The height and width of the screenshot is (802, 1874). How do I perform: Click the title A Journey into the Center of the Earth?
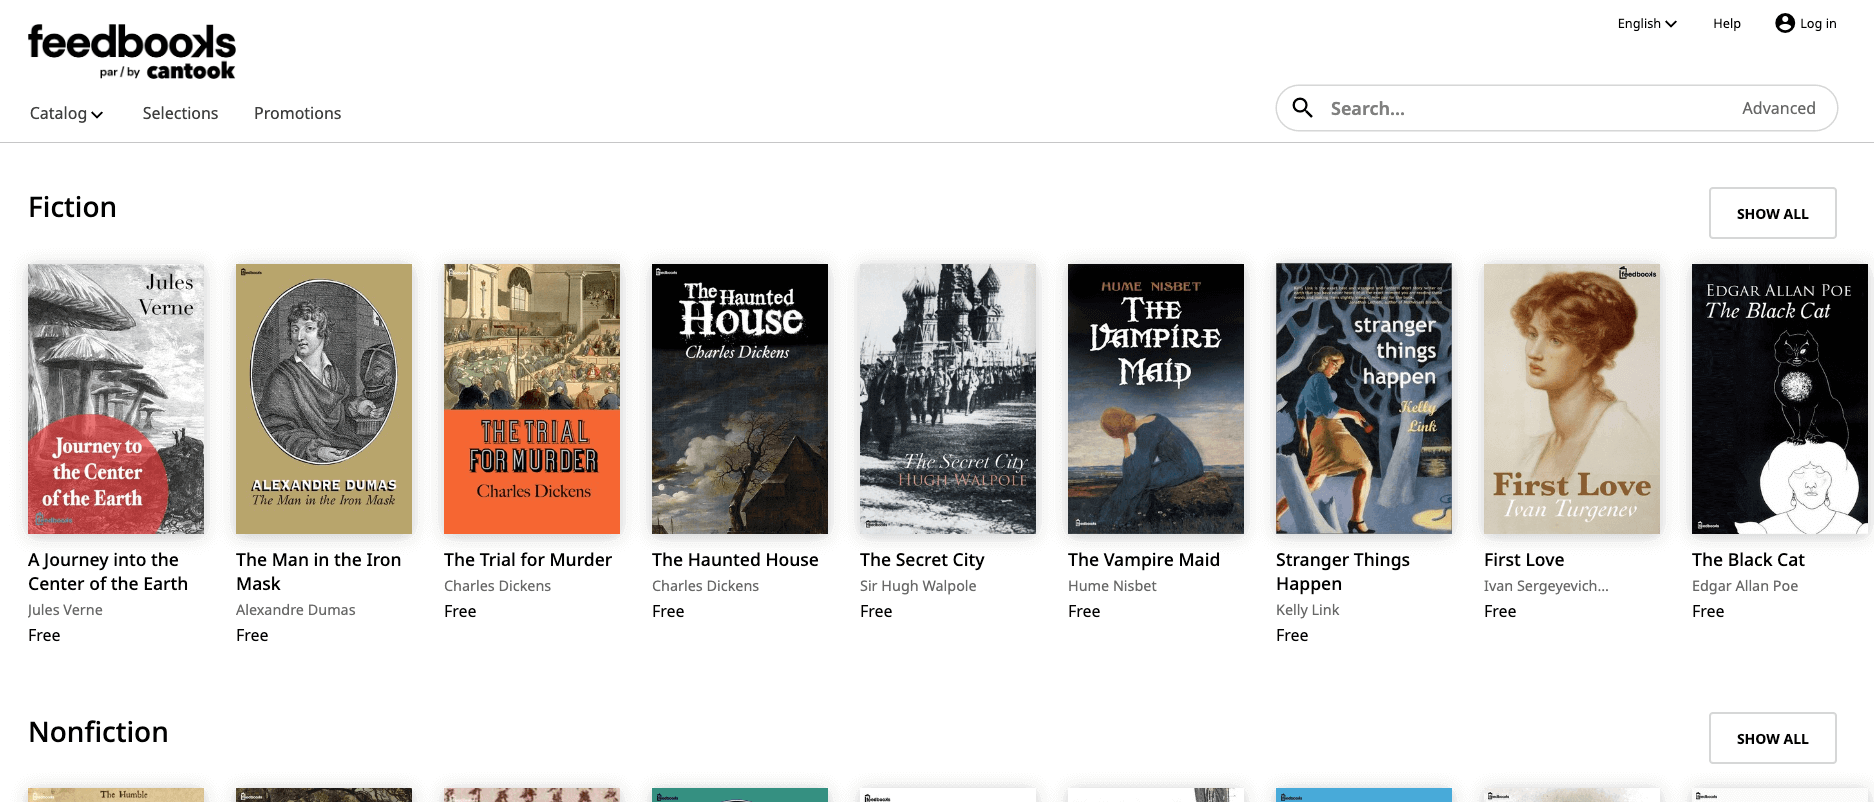[x=108, y=572]
